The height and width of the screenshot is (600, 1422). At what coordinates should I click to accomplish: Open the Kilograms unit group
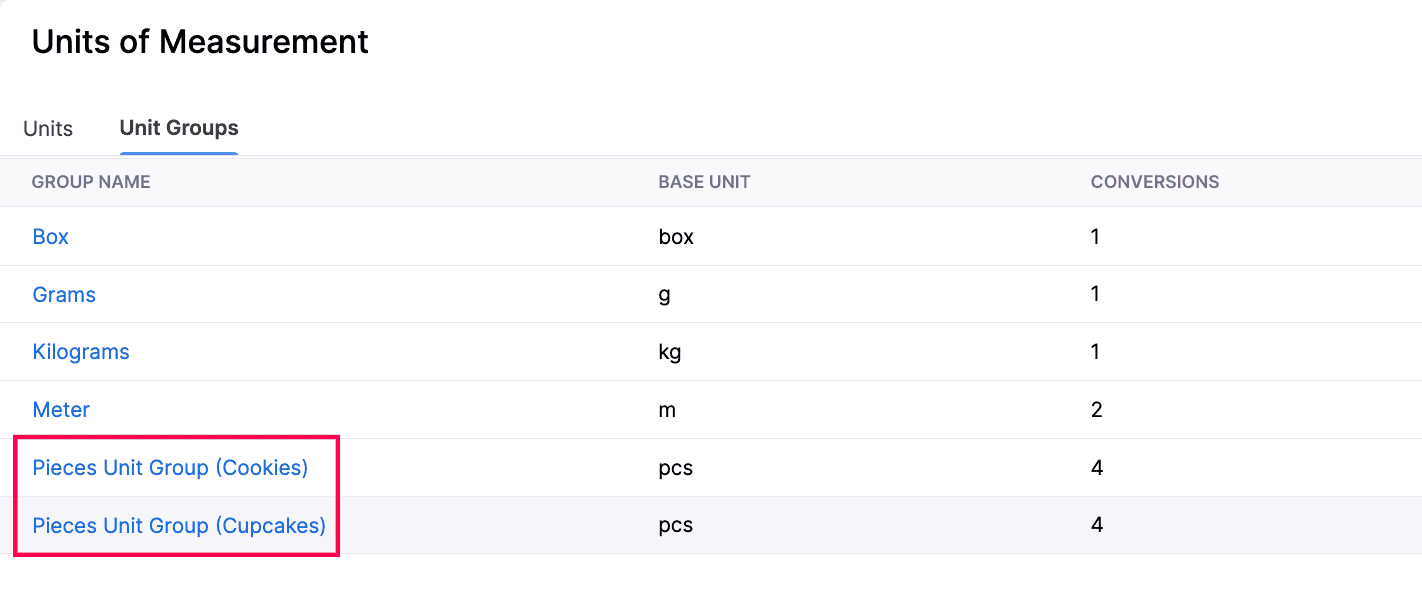[80, 351]
